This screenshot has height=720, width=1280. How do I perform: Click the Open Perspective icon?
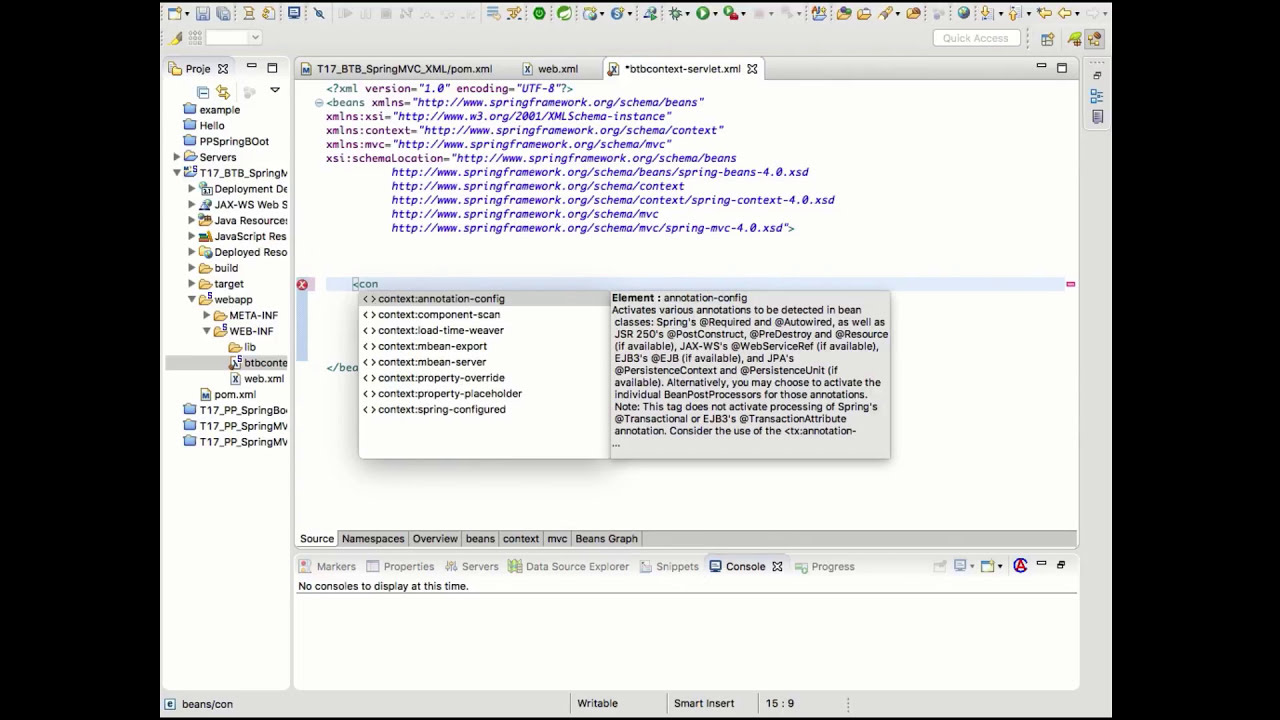pos(1048,38)
